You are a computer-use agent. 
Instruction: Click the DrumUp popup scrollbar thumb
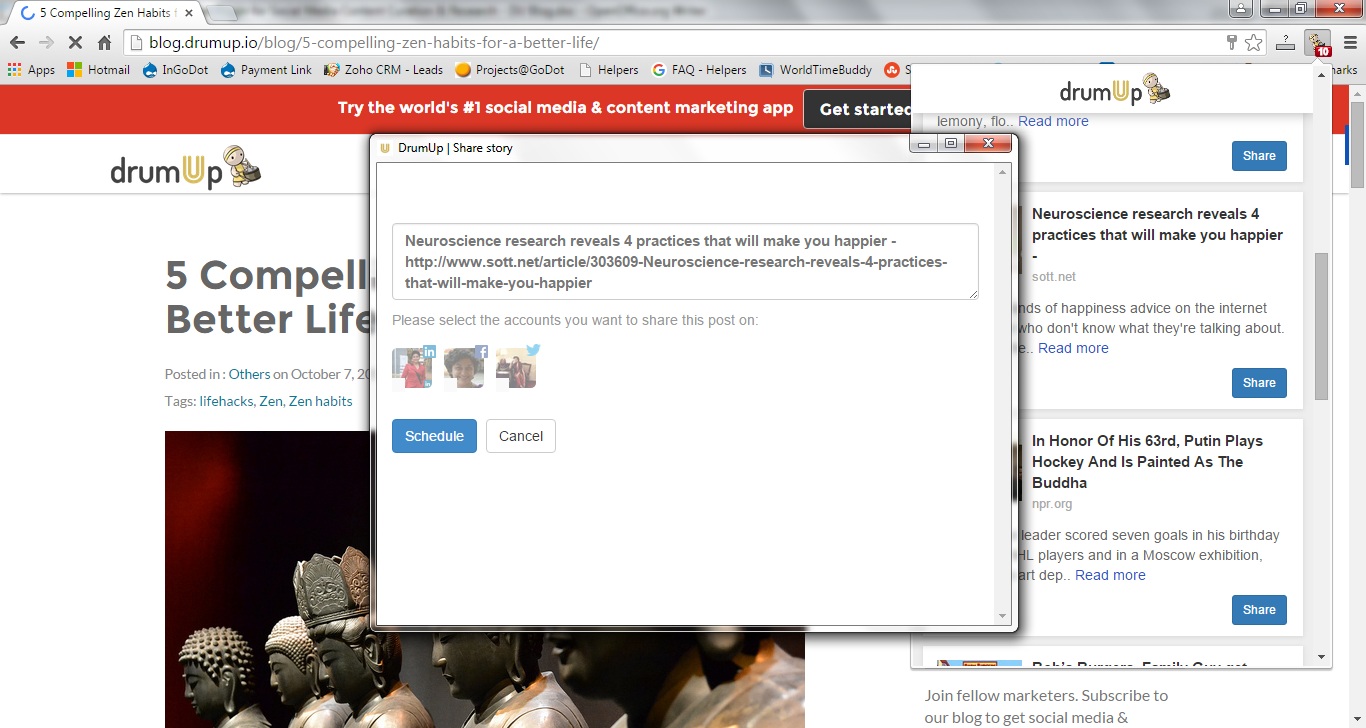[x=1321, y=326]
